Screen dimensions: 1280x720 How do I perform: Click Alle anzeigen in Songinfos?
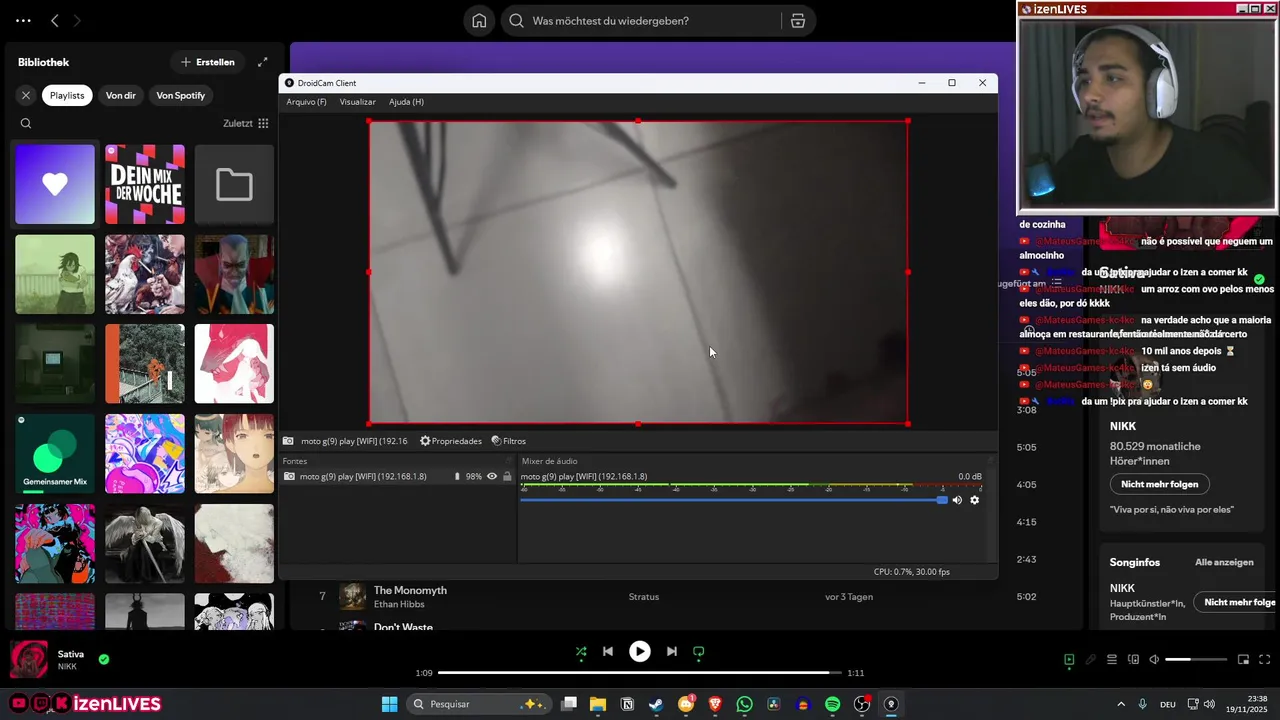click(x=1224, y=563)
